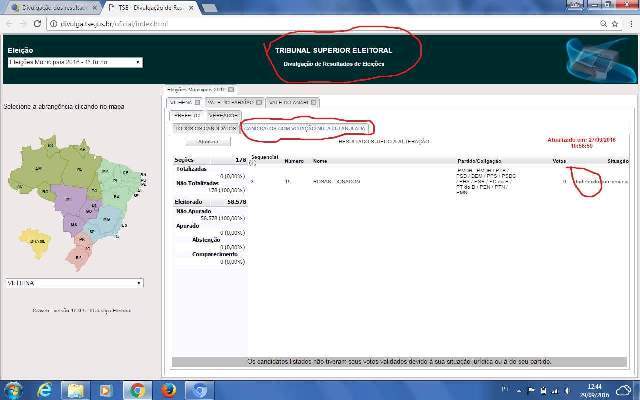Open the taskbar clock showing 12:44
640x400 pixels.
tap(595, 391)
